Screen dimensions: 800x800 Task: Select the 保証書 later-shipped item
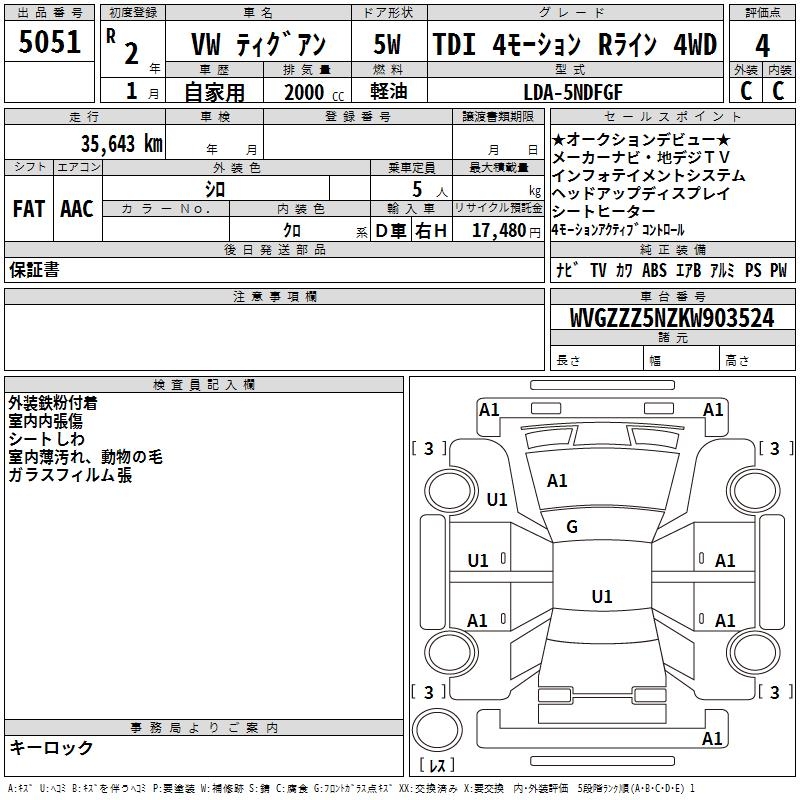pyautogui.click(x=34, y=270)
